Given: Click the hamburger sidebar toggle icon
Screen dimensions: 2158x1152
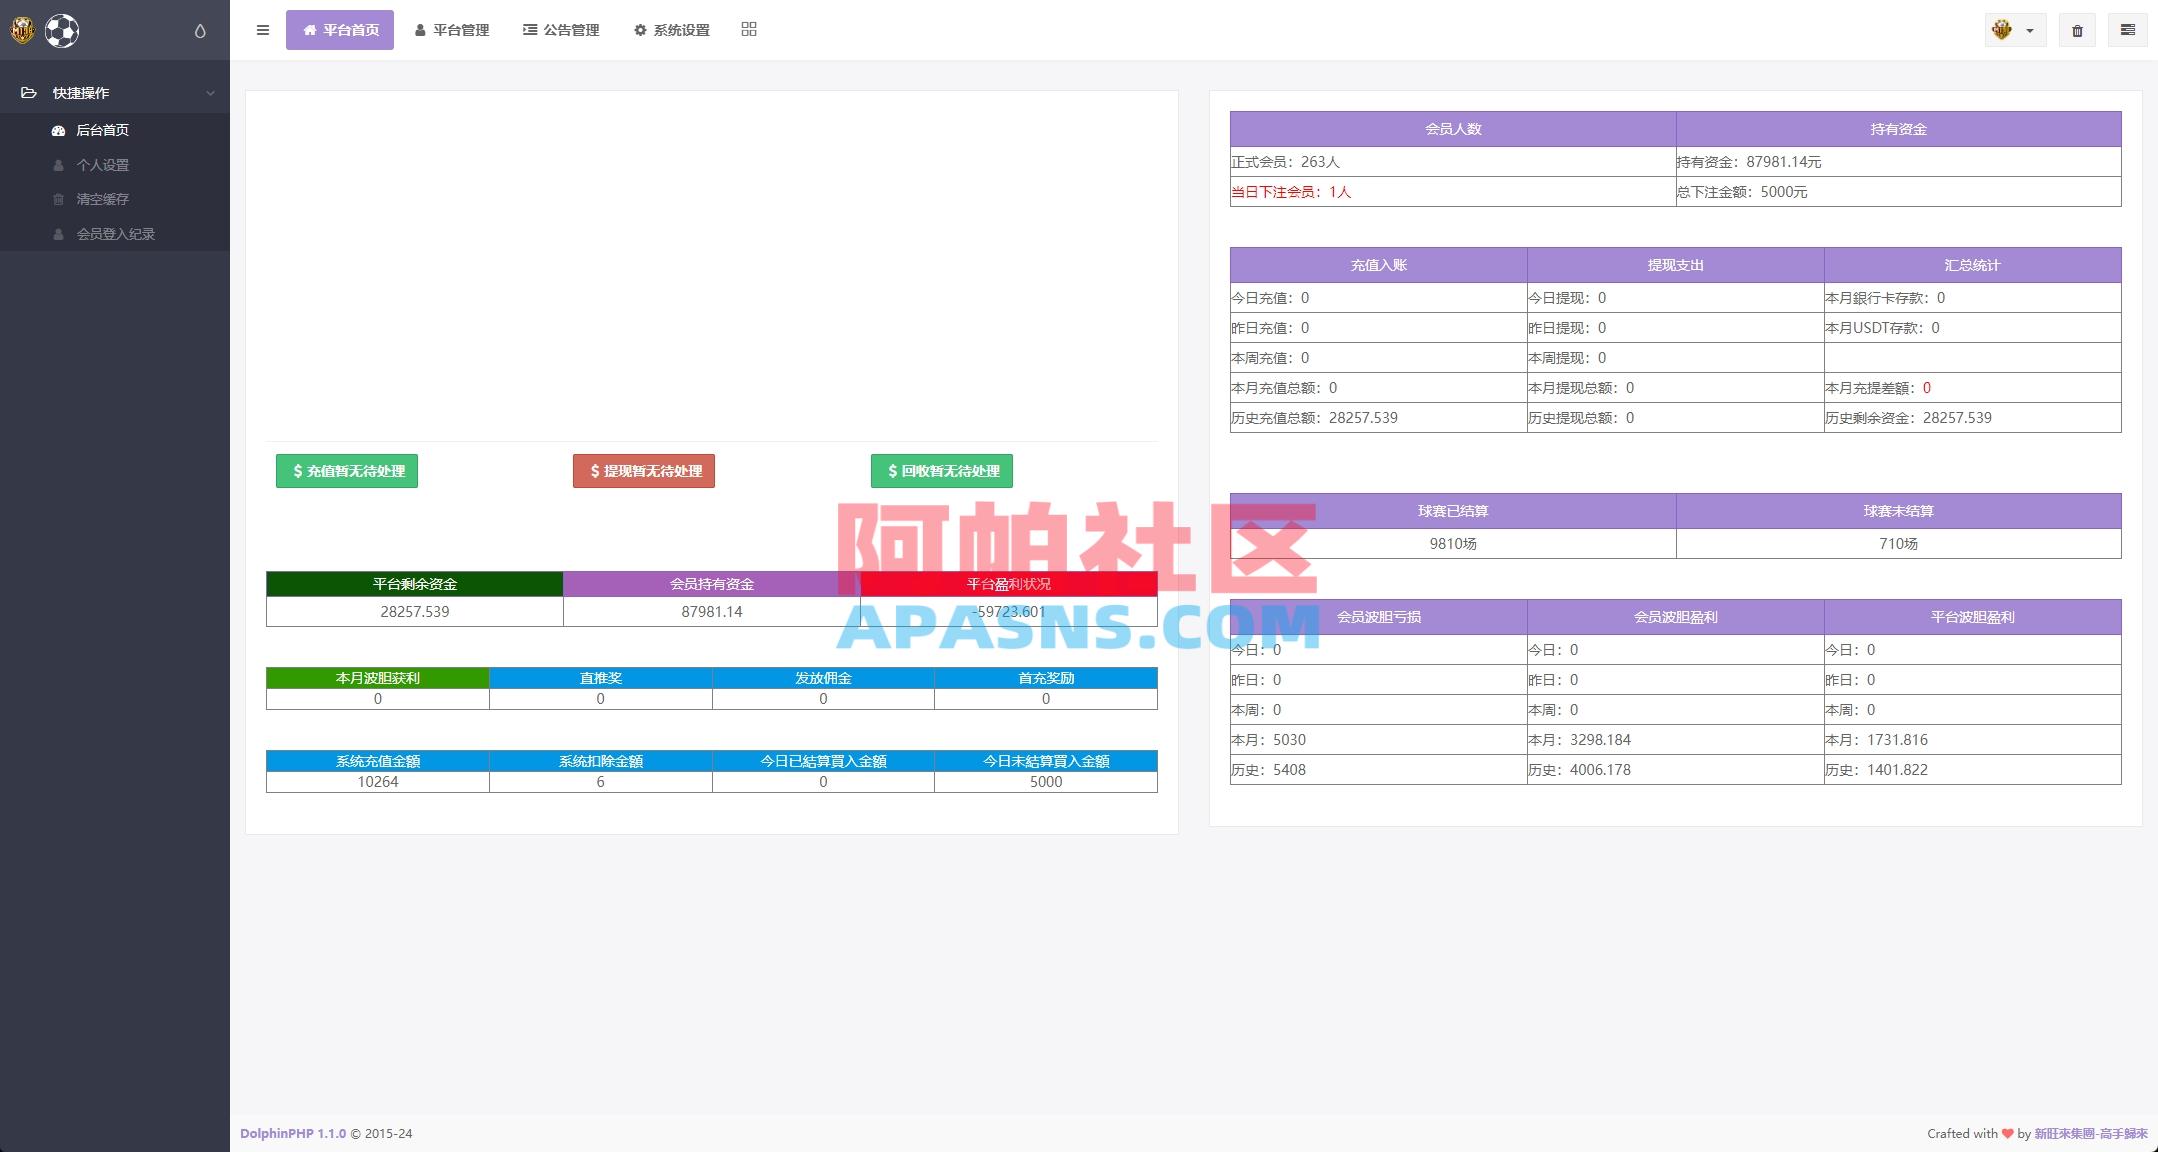Looking at the screenshot, I should click(x=263, y=30).
